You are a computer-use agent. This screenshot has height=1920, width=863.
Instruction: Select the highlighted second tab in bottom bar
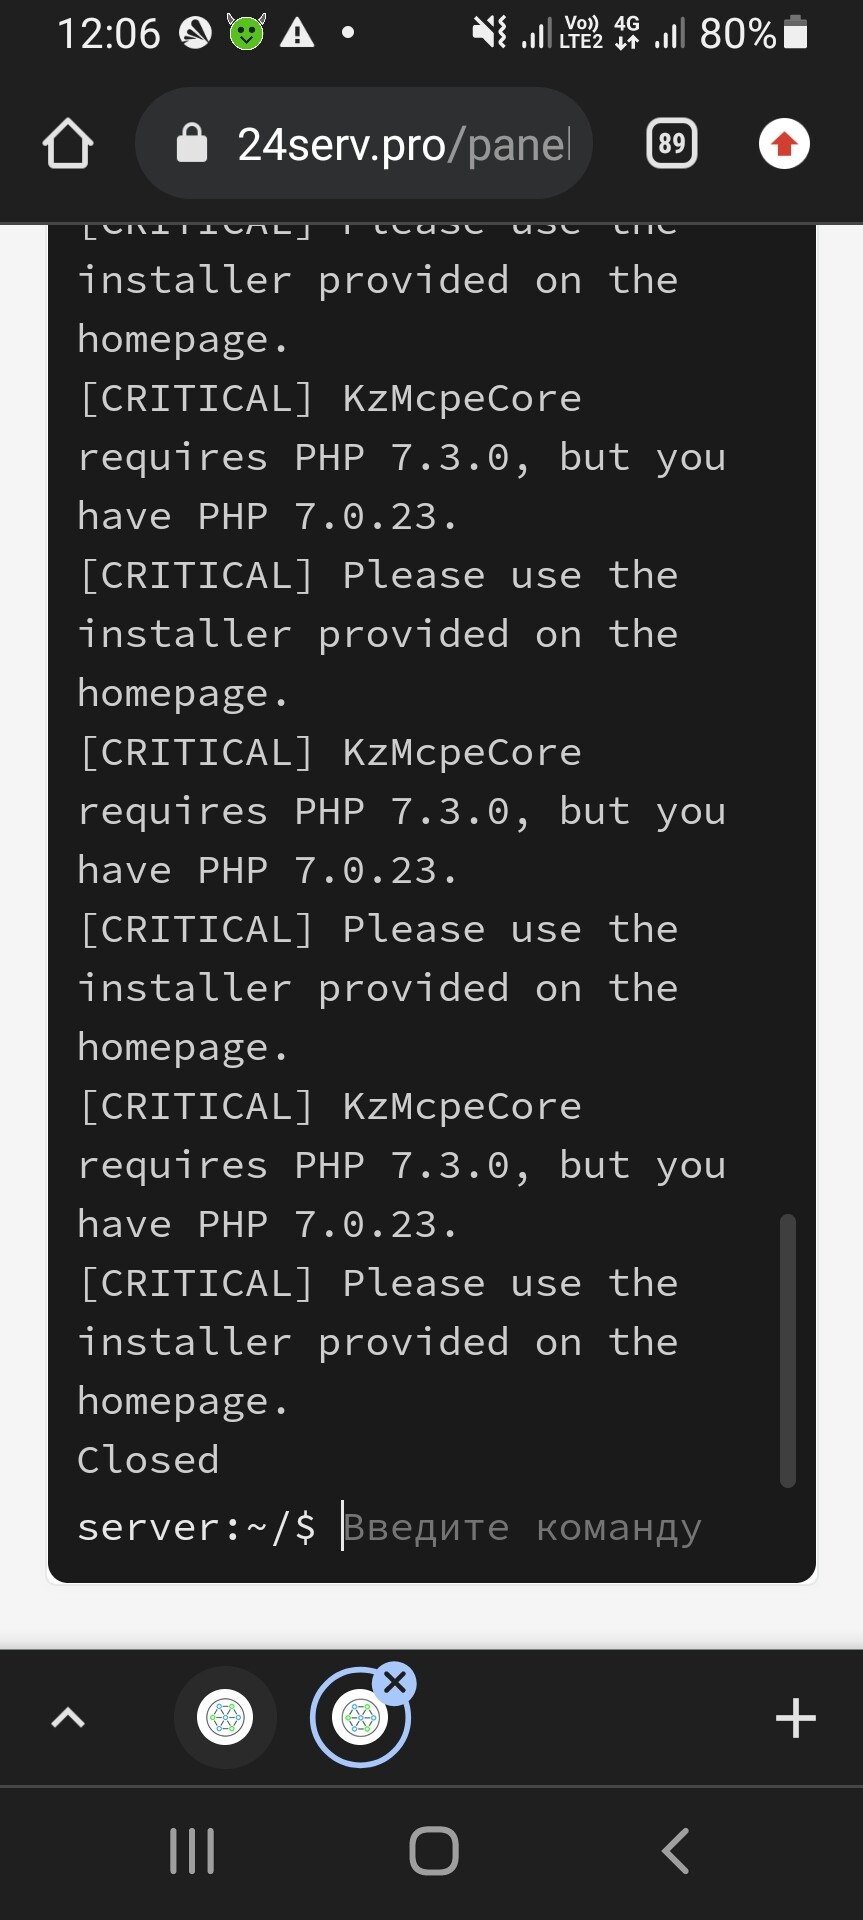tap(358, 1720)
